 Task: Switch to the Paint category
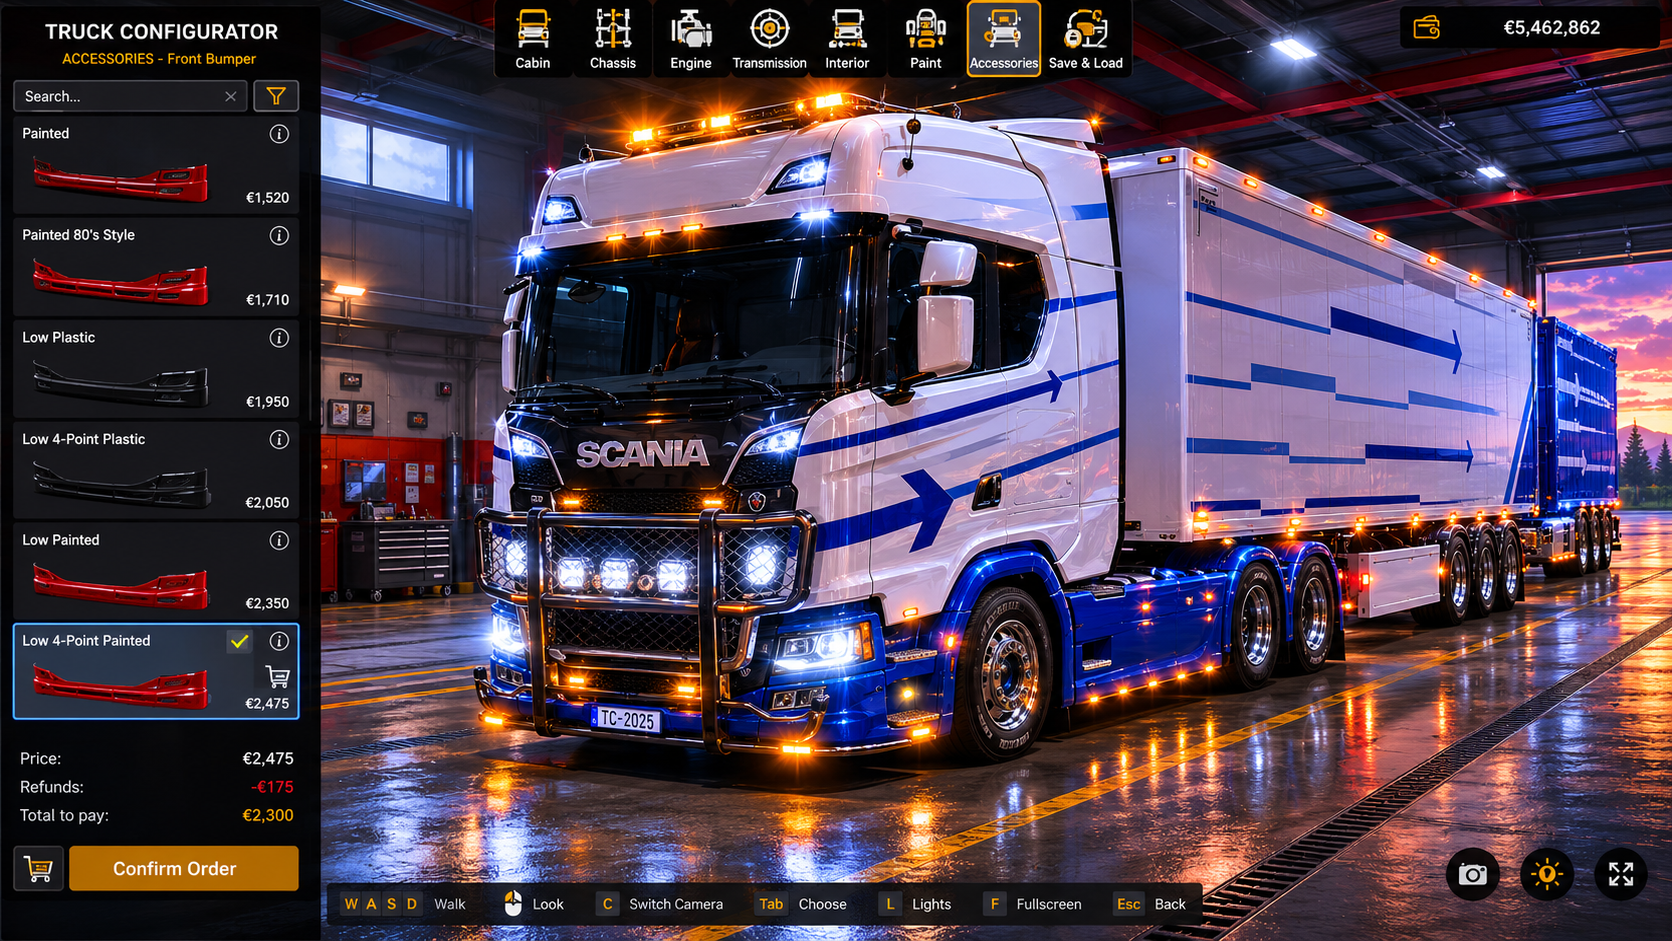[x=925, y=39]
